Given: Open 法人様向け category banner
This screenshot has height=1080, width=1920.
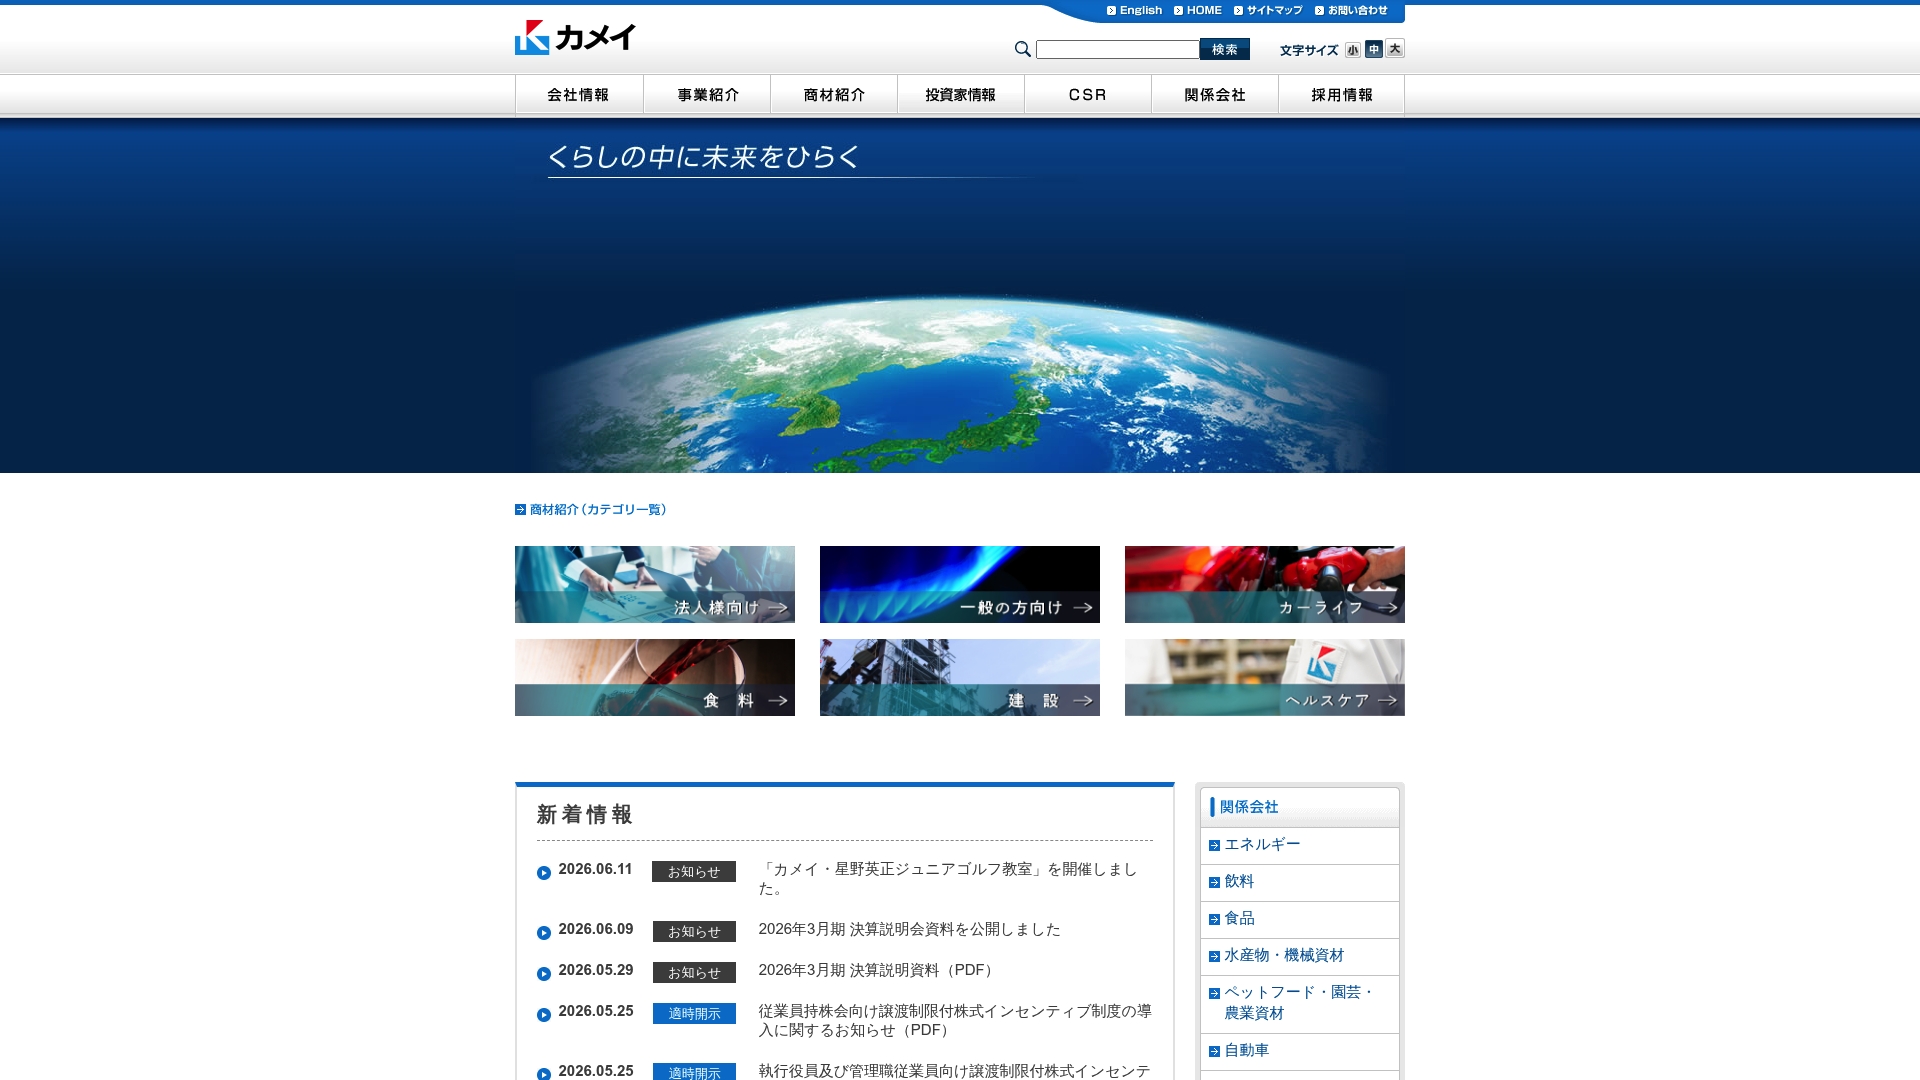Looking at the screenshot, I should coord(655,584).
